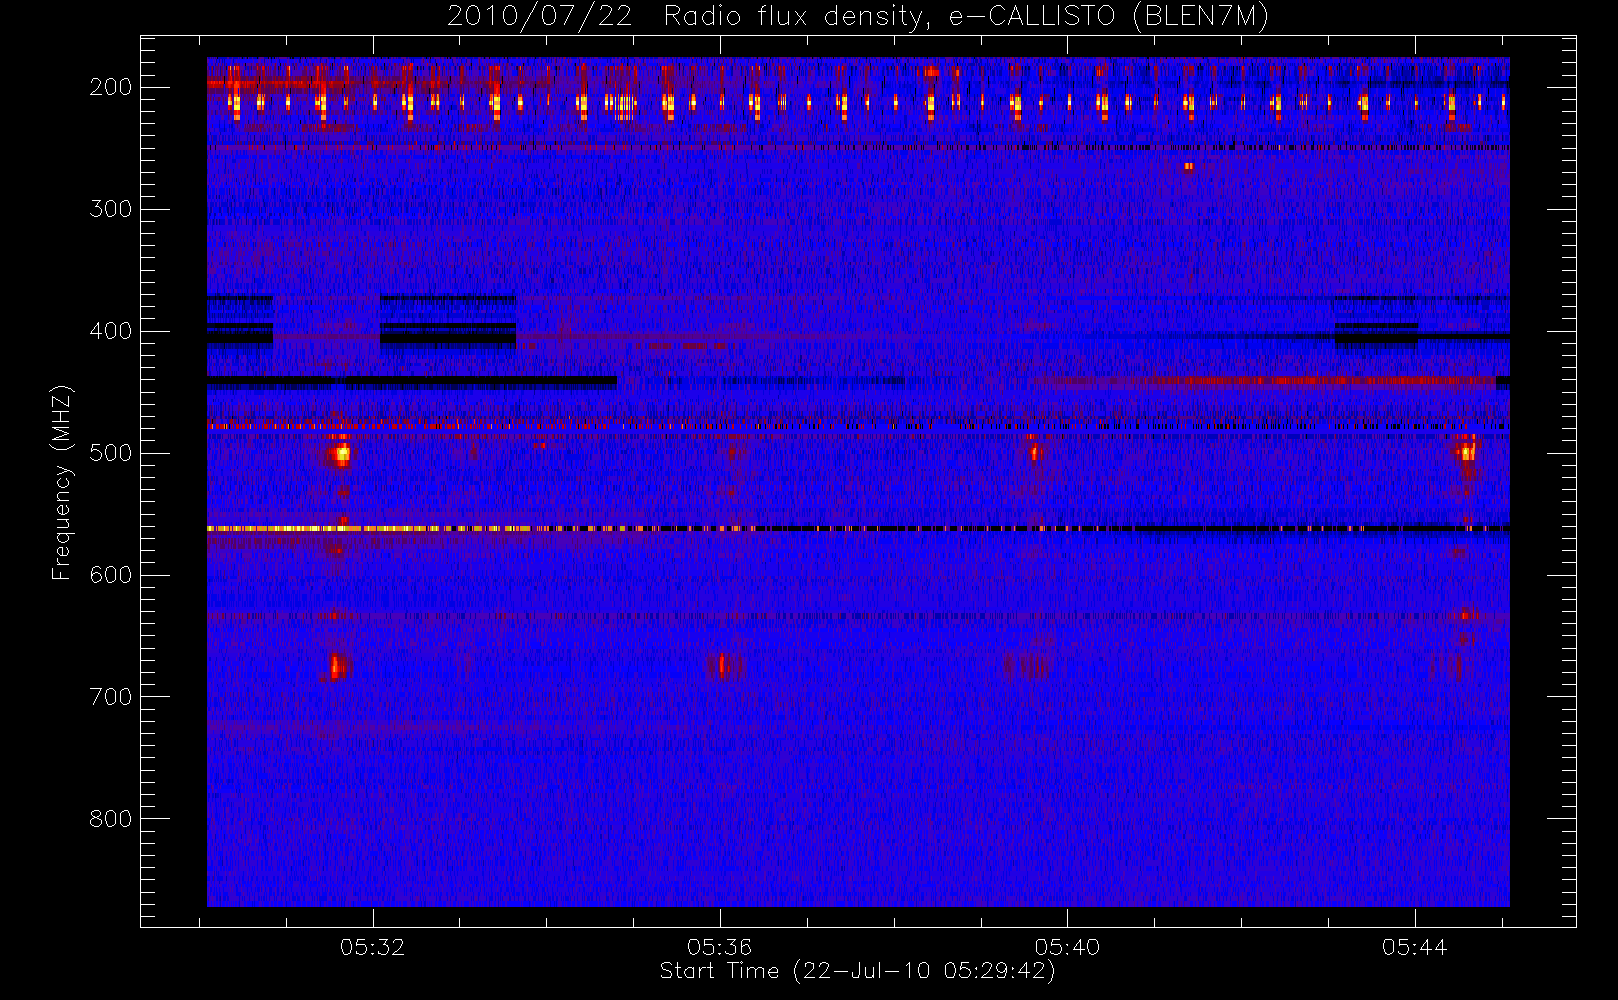This screenshot has width=1618, height=1000.
Task: Click the 'Start Time (22-Jul-10 05:29:42)' label
Action: pos(858,971)
